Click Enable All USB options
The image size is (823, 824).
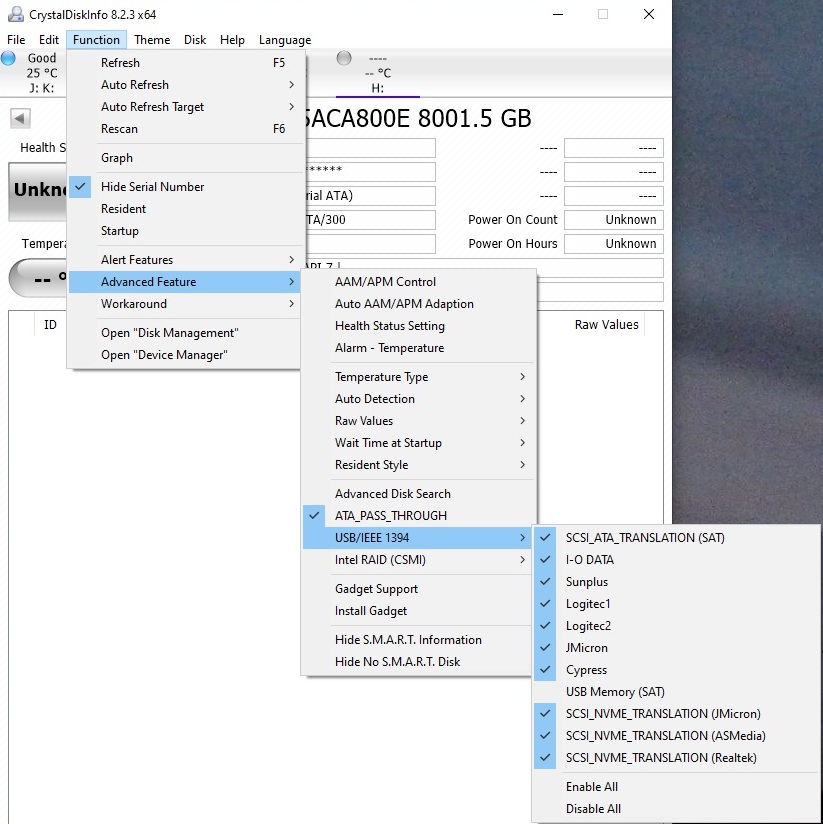(676, 787)
